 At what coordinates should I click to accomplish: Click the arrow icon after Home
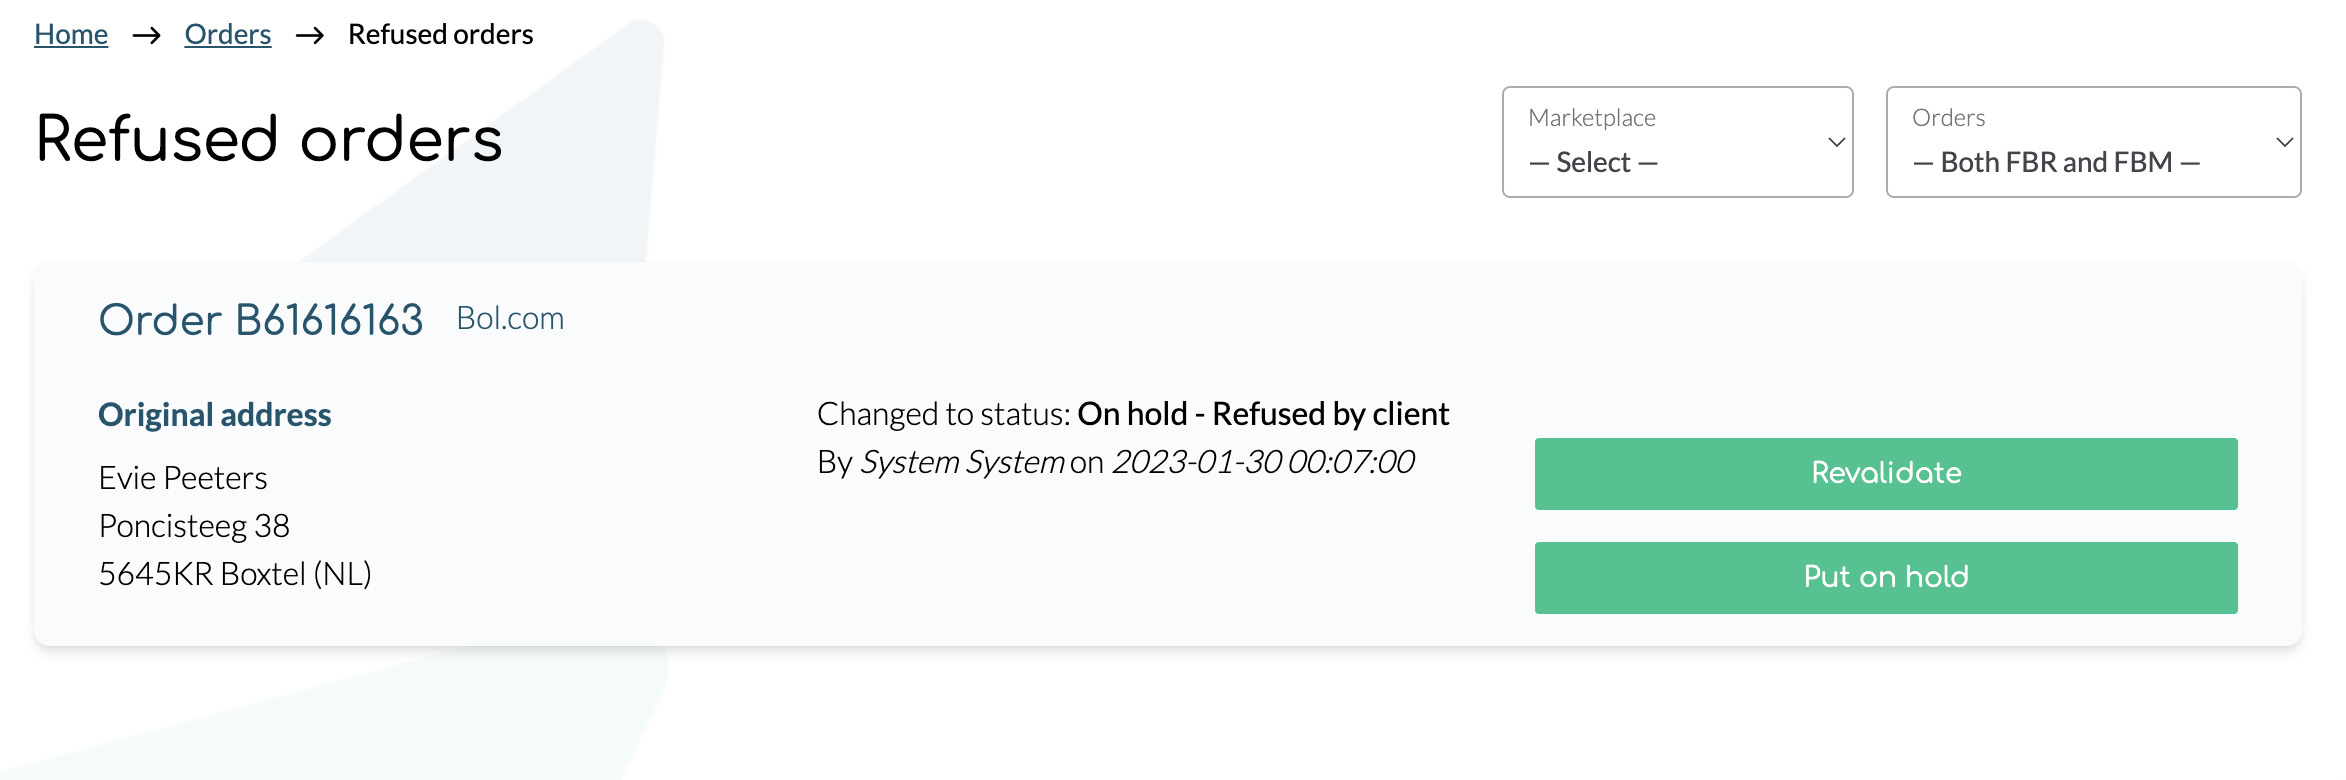pyautogui.click(x=147, y=36)
